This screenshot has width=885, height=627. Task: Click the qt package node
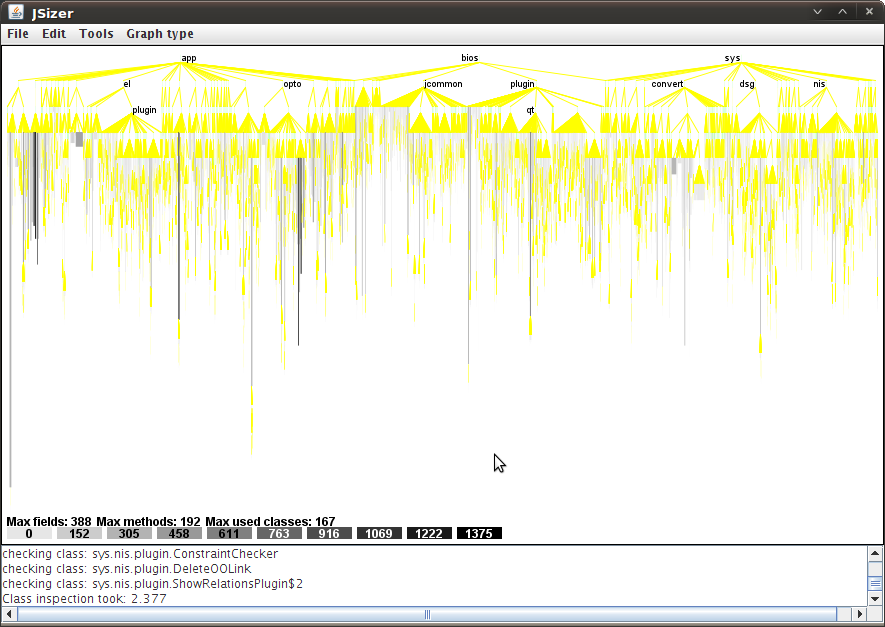531,110
